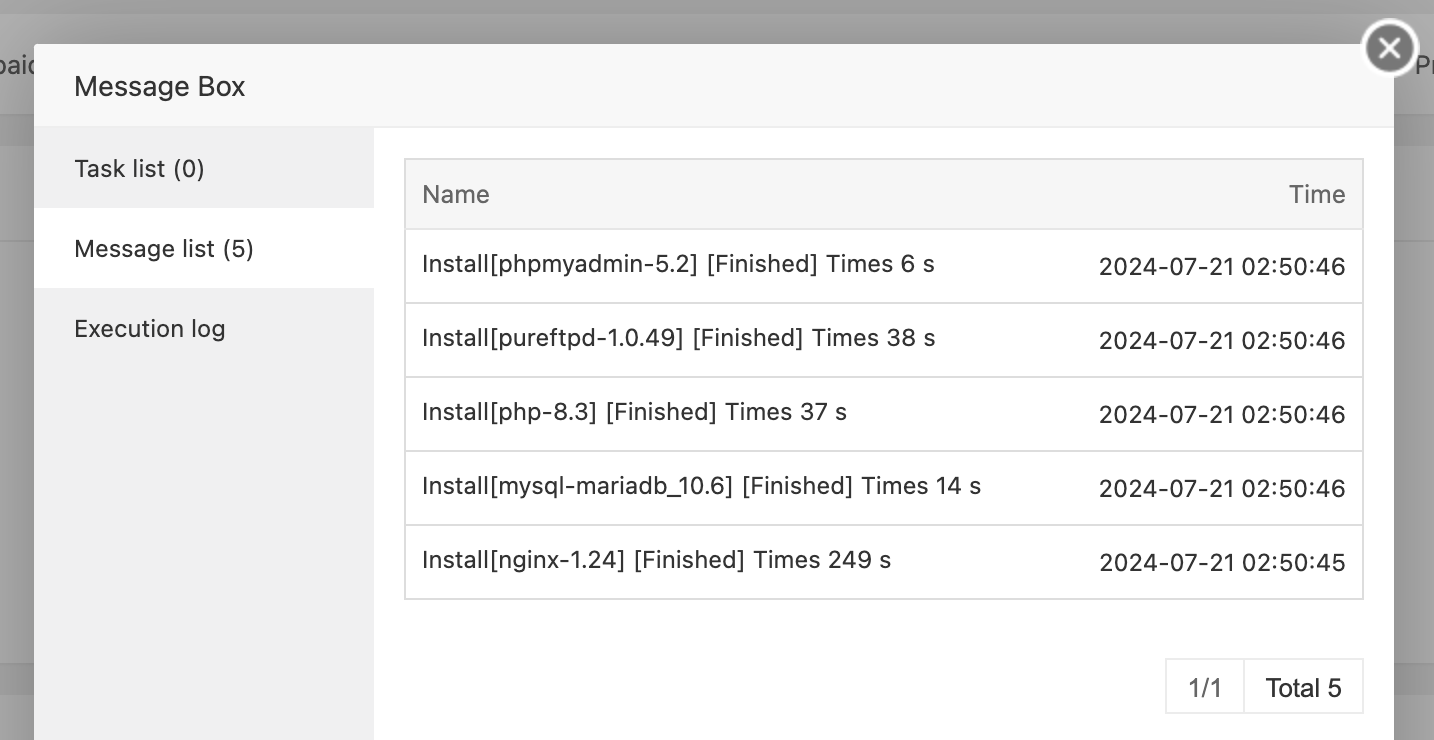Click the php-8.3 row timestamp
This screenshot has height=740, width=1434.
coord(1222,415)
